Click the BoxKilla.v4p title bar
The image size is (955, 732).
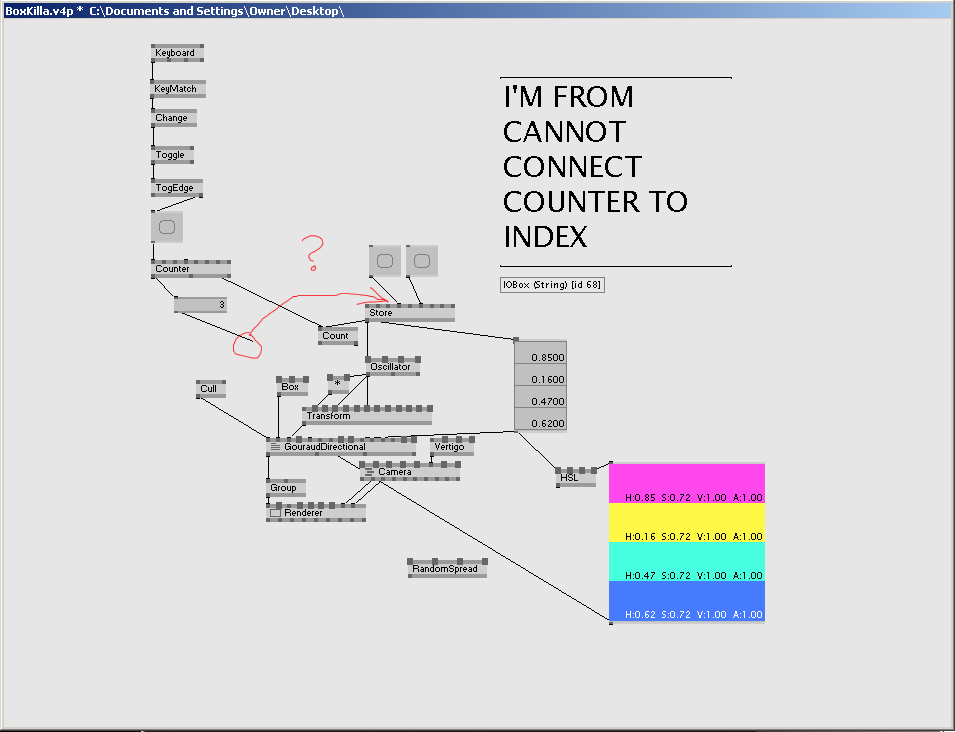tap(478, 10)
